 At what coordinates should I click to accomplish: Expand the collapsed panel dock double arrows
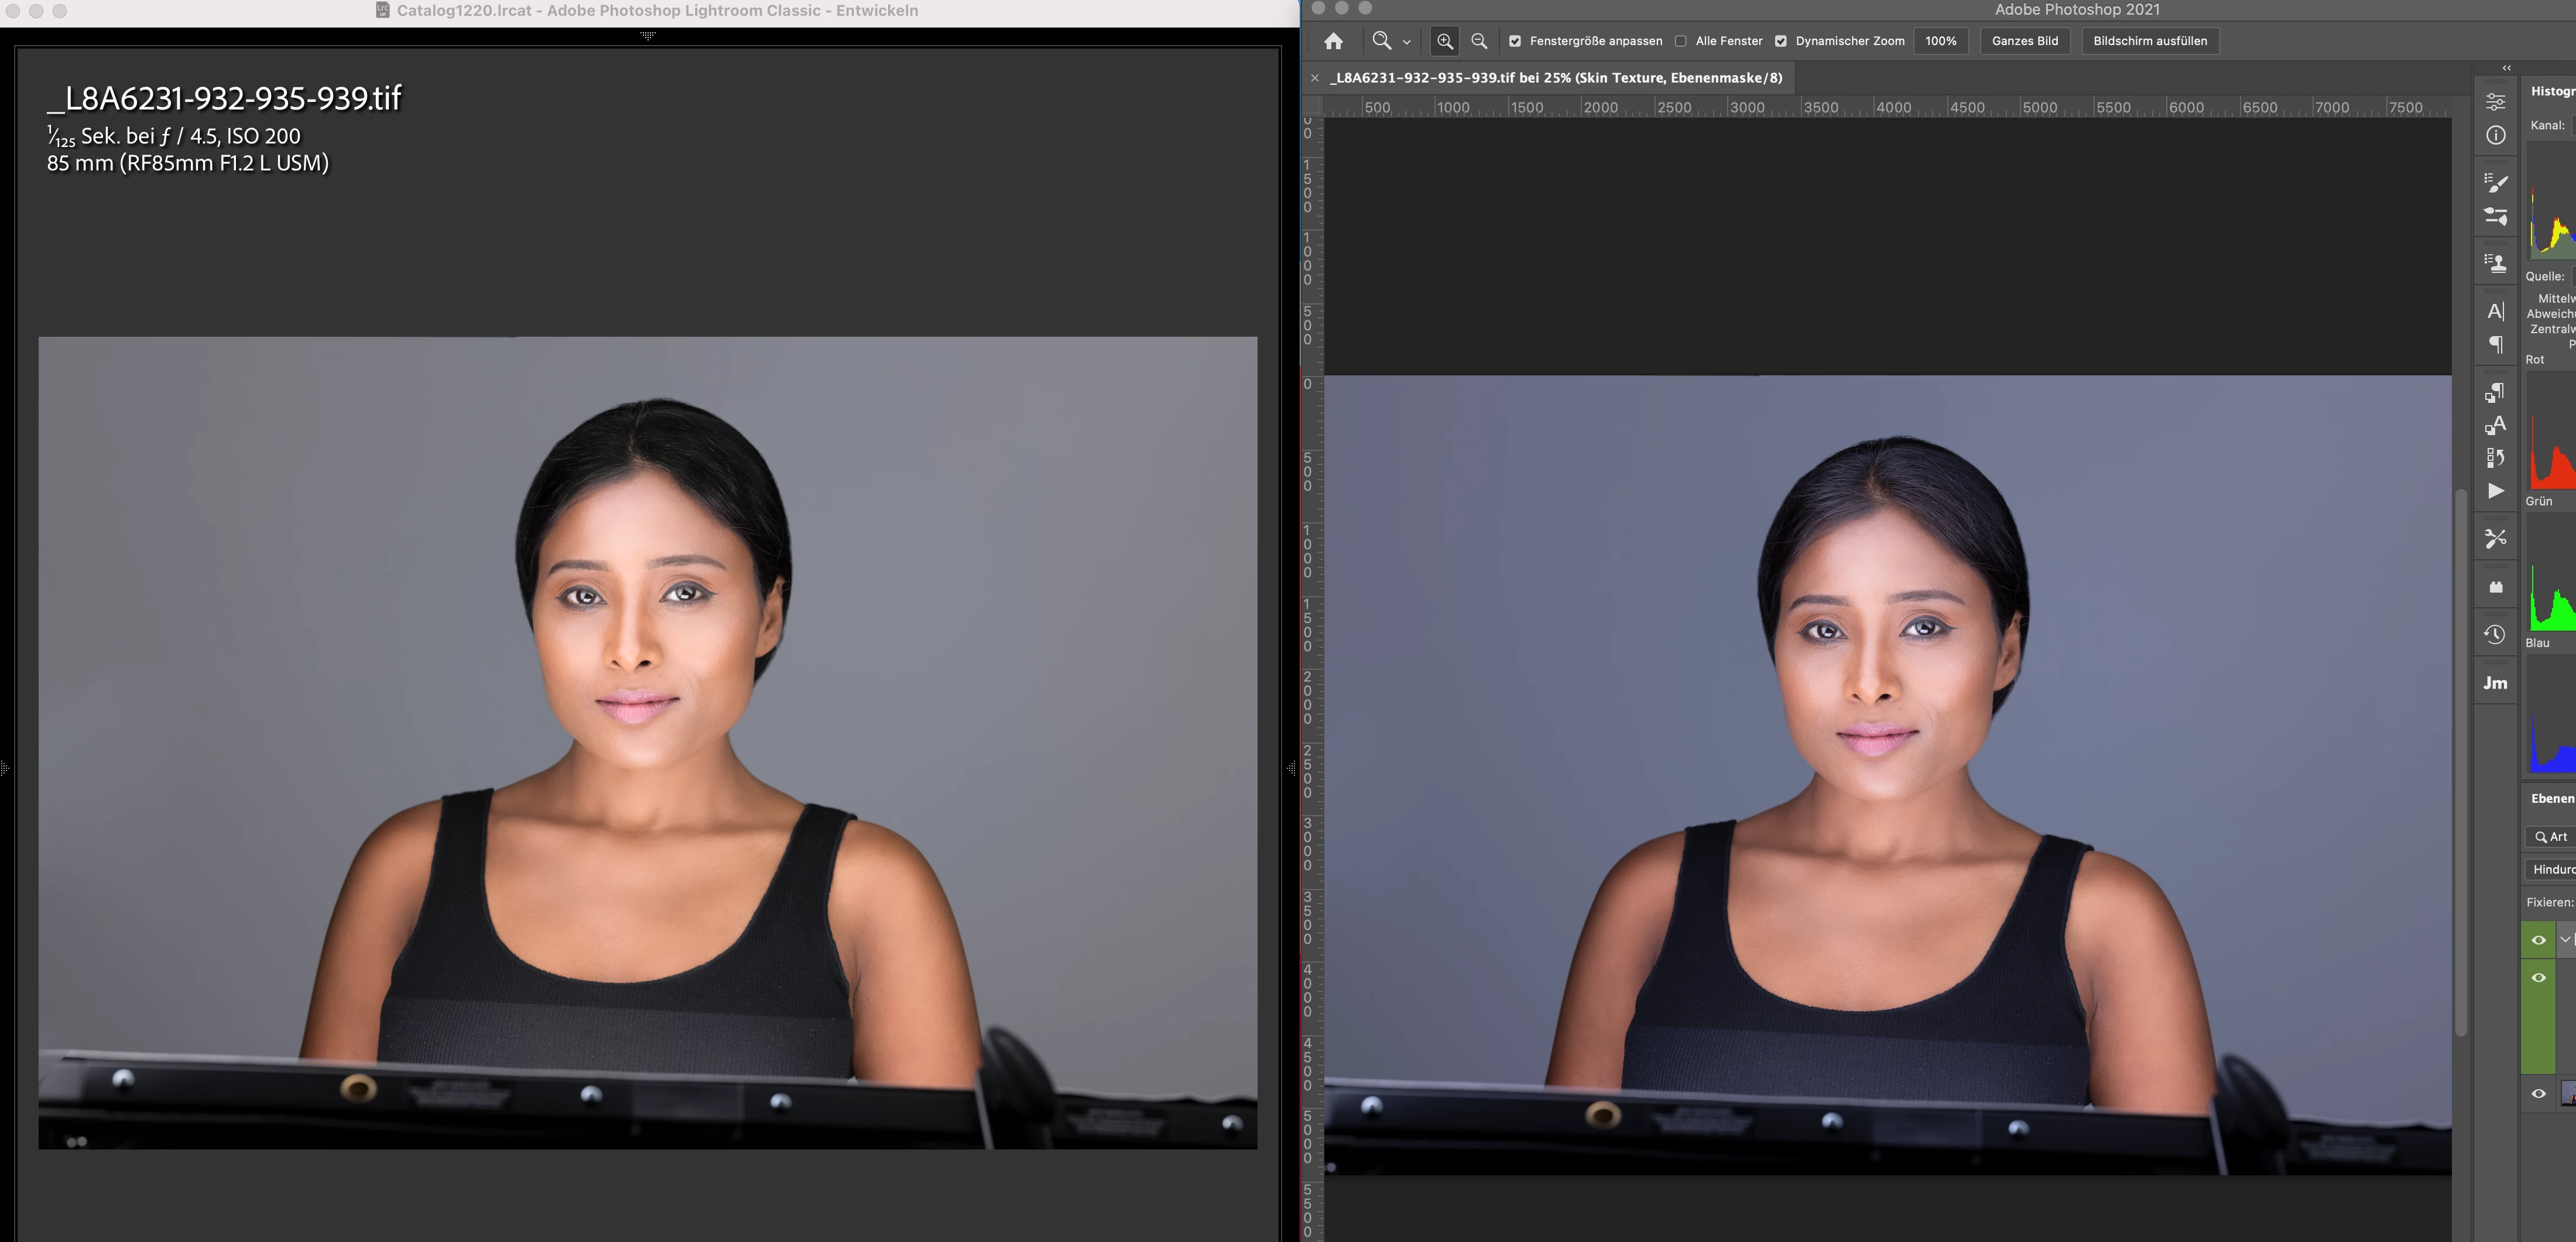click(x=2506, y=68)
